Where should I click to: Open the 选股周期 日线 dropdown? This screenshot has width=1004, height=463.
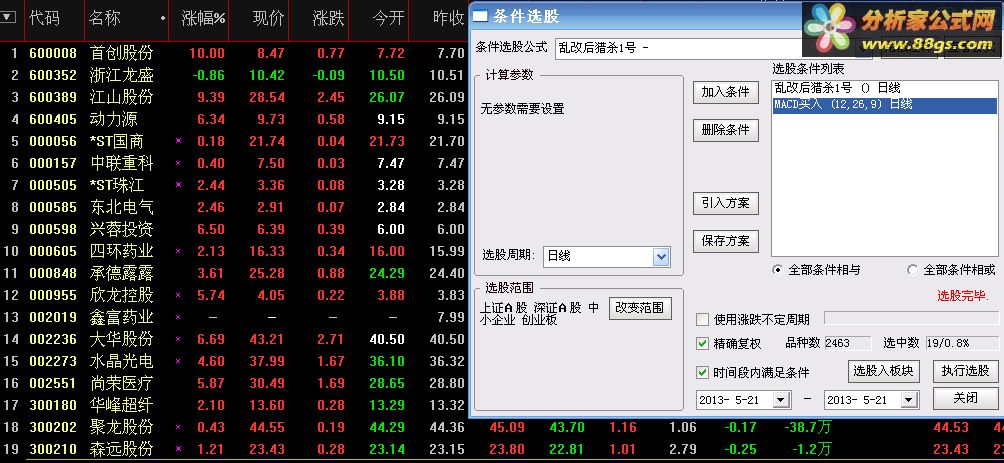pyautogui.click(x=661, y=257)
